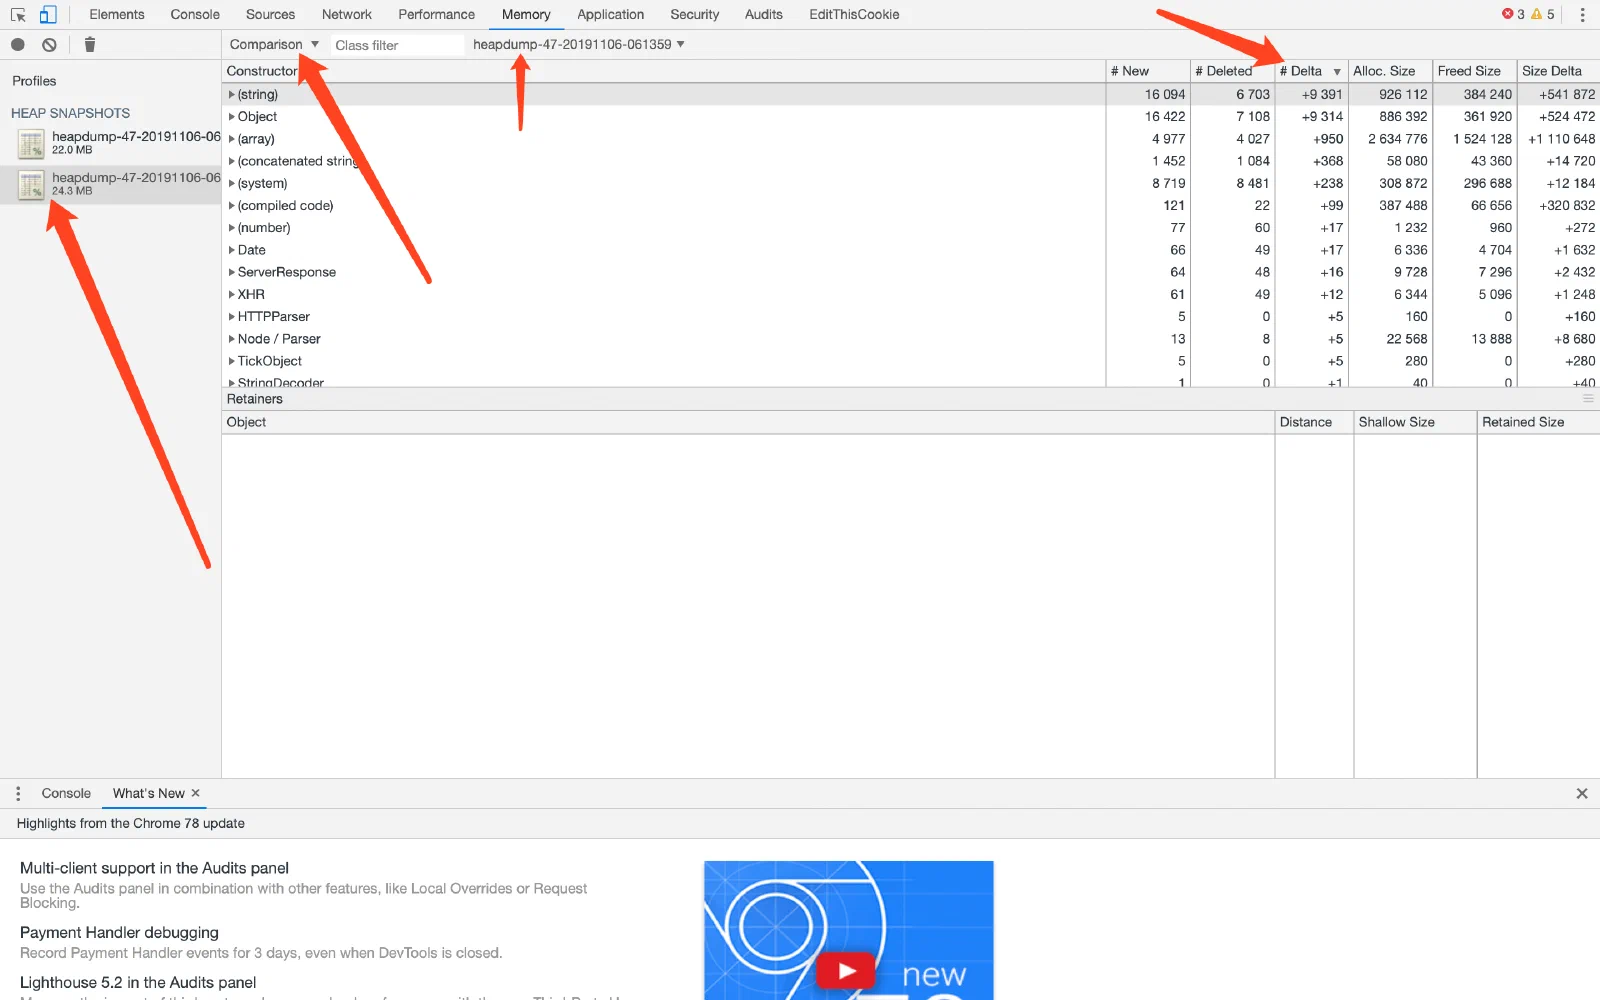Switch to the Console tab
Image resolution: width=1600 pixels, height=1000 pixels.
(x=195, y=14)
